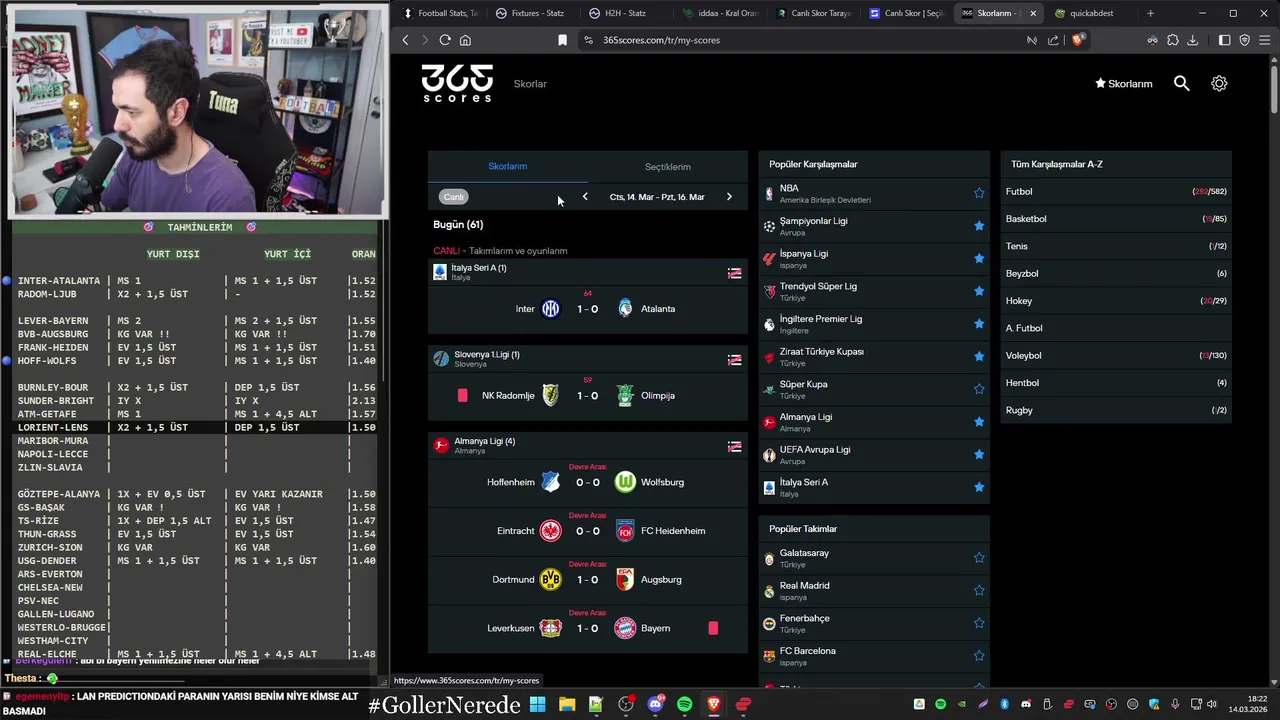Screen dimensions: 1280x720
Task: Toggle the Canlı live filter
Action: 454,197
